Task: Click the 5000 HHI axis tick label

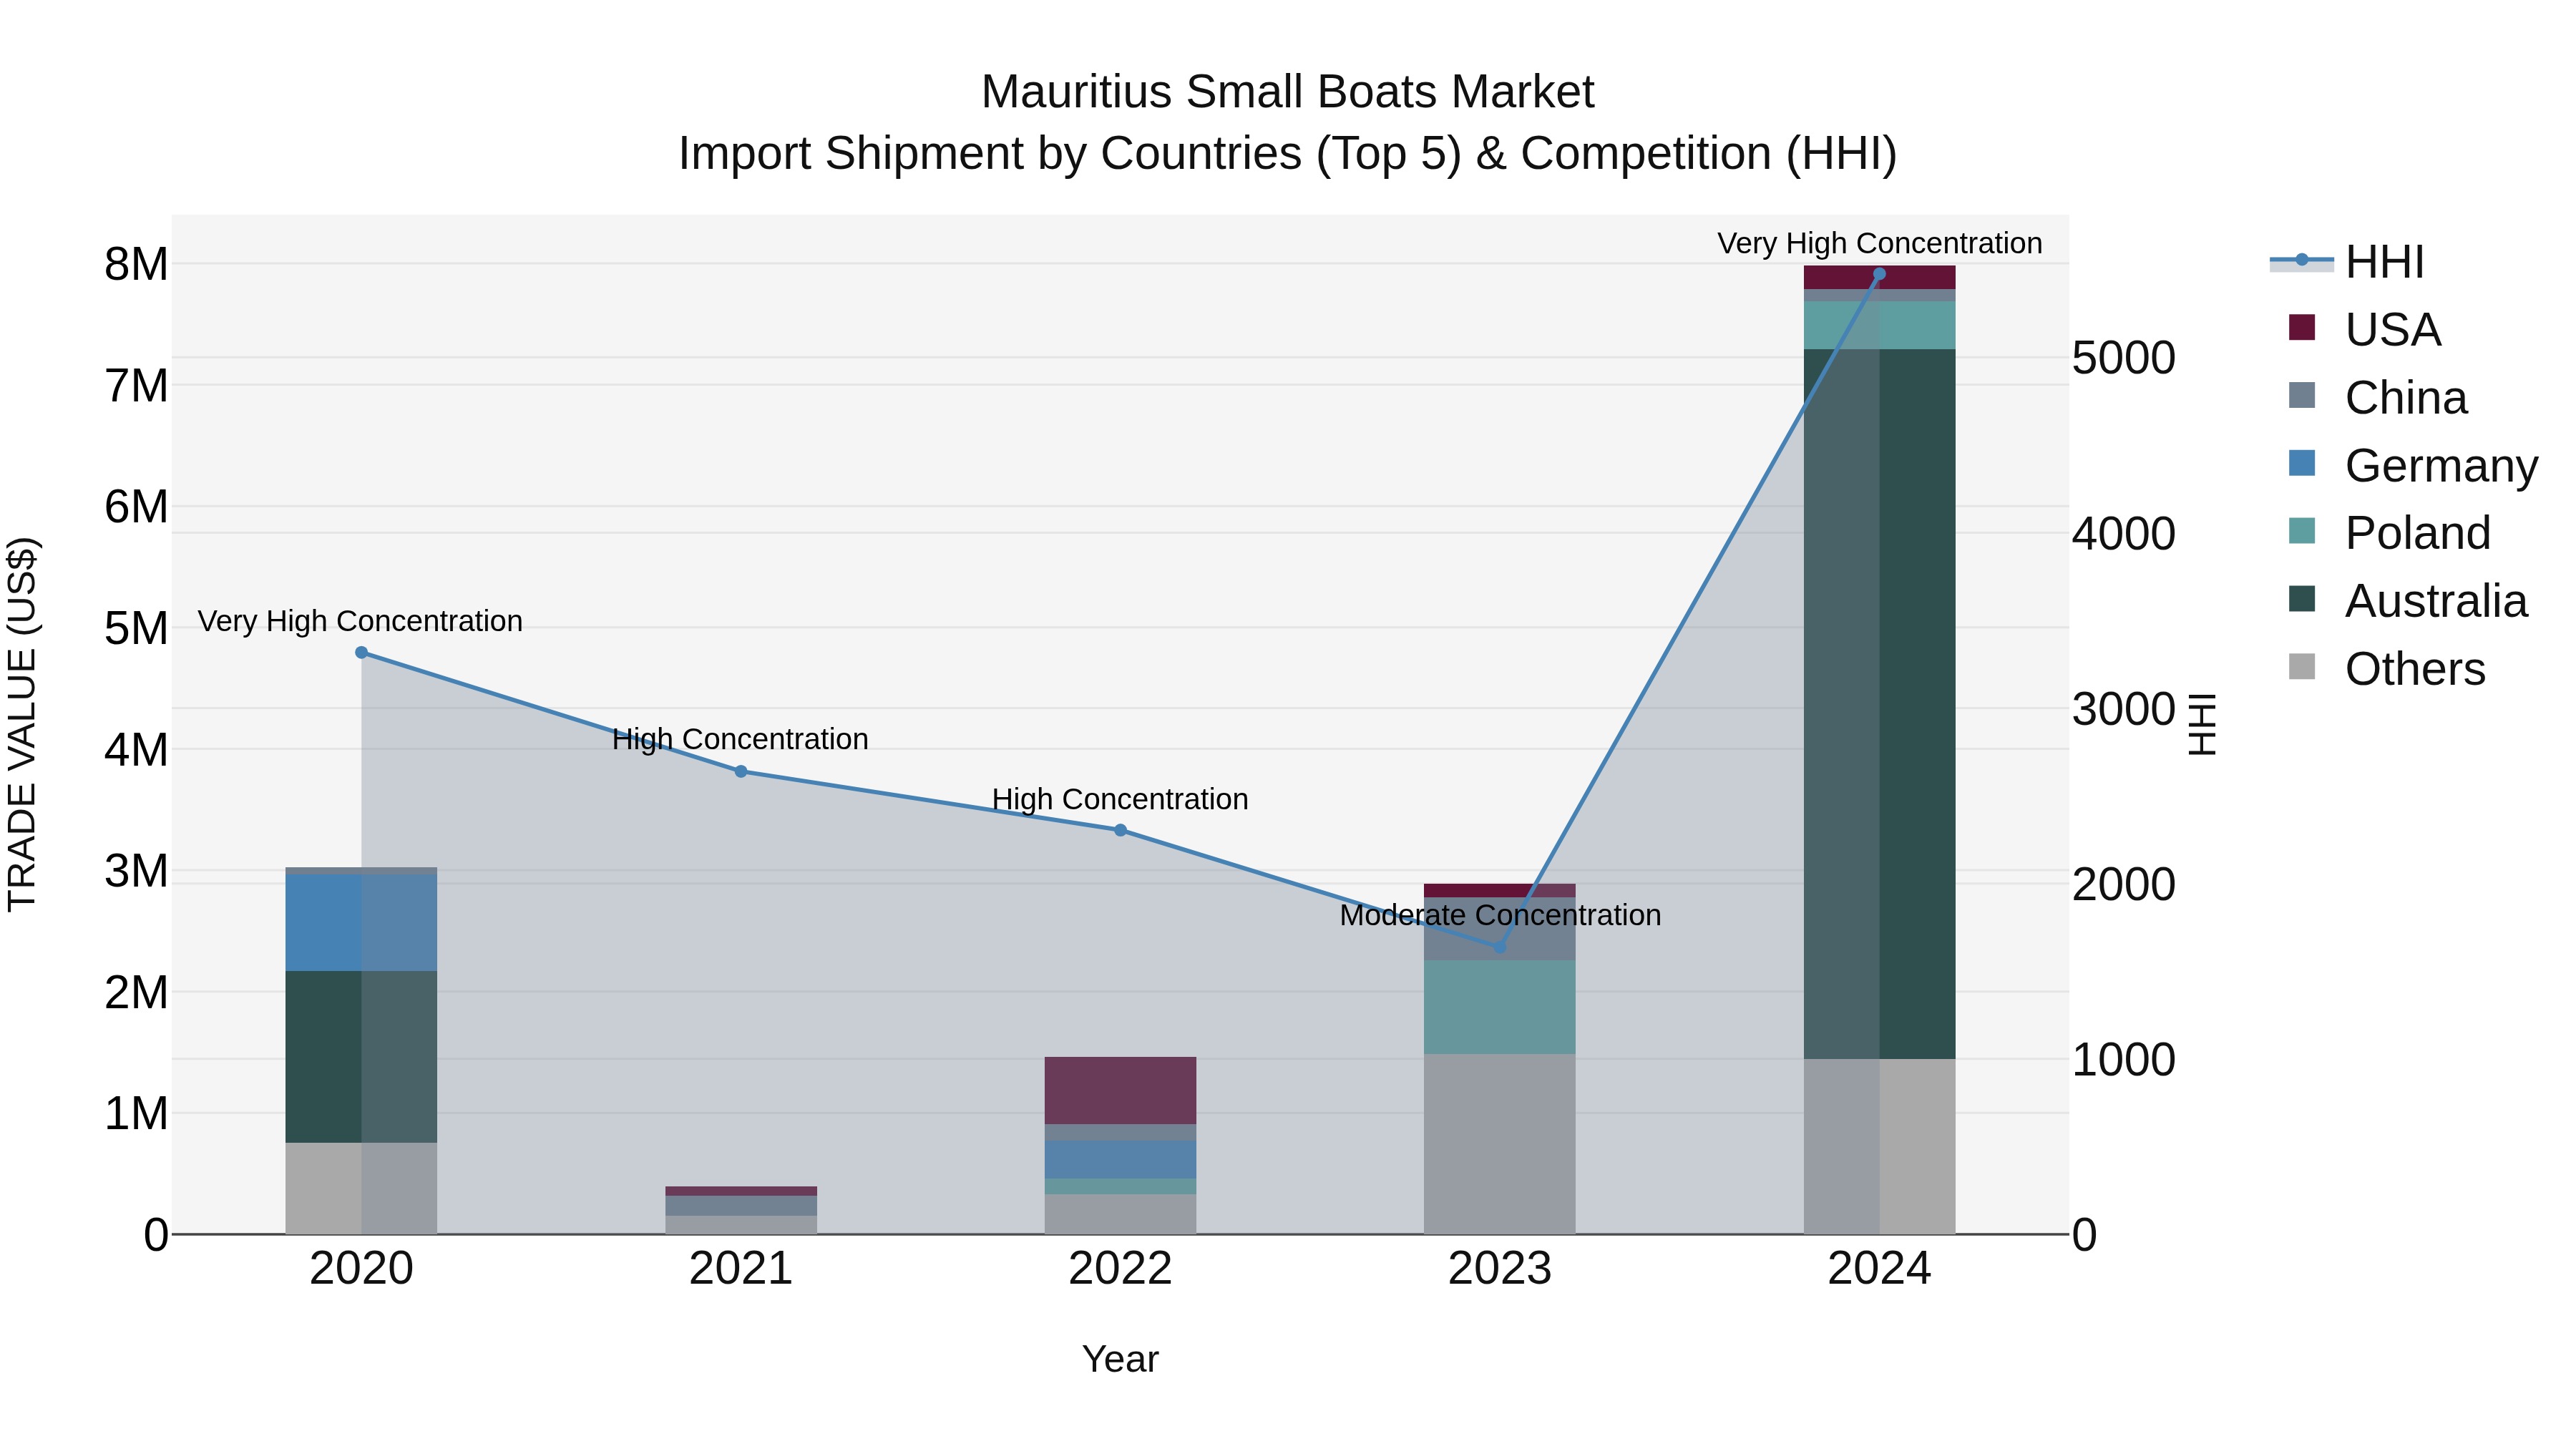Action: click(x=2123, y=358)
